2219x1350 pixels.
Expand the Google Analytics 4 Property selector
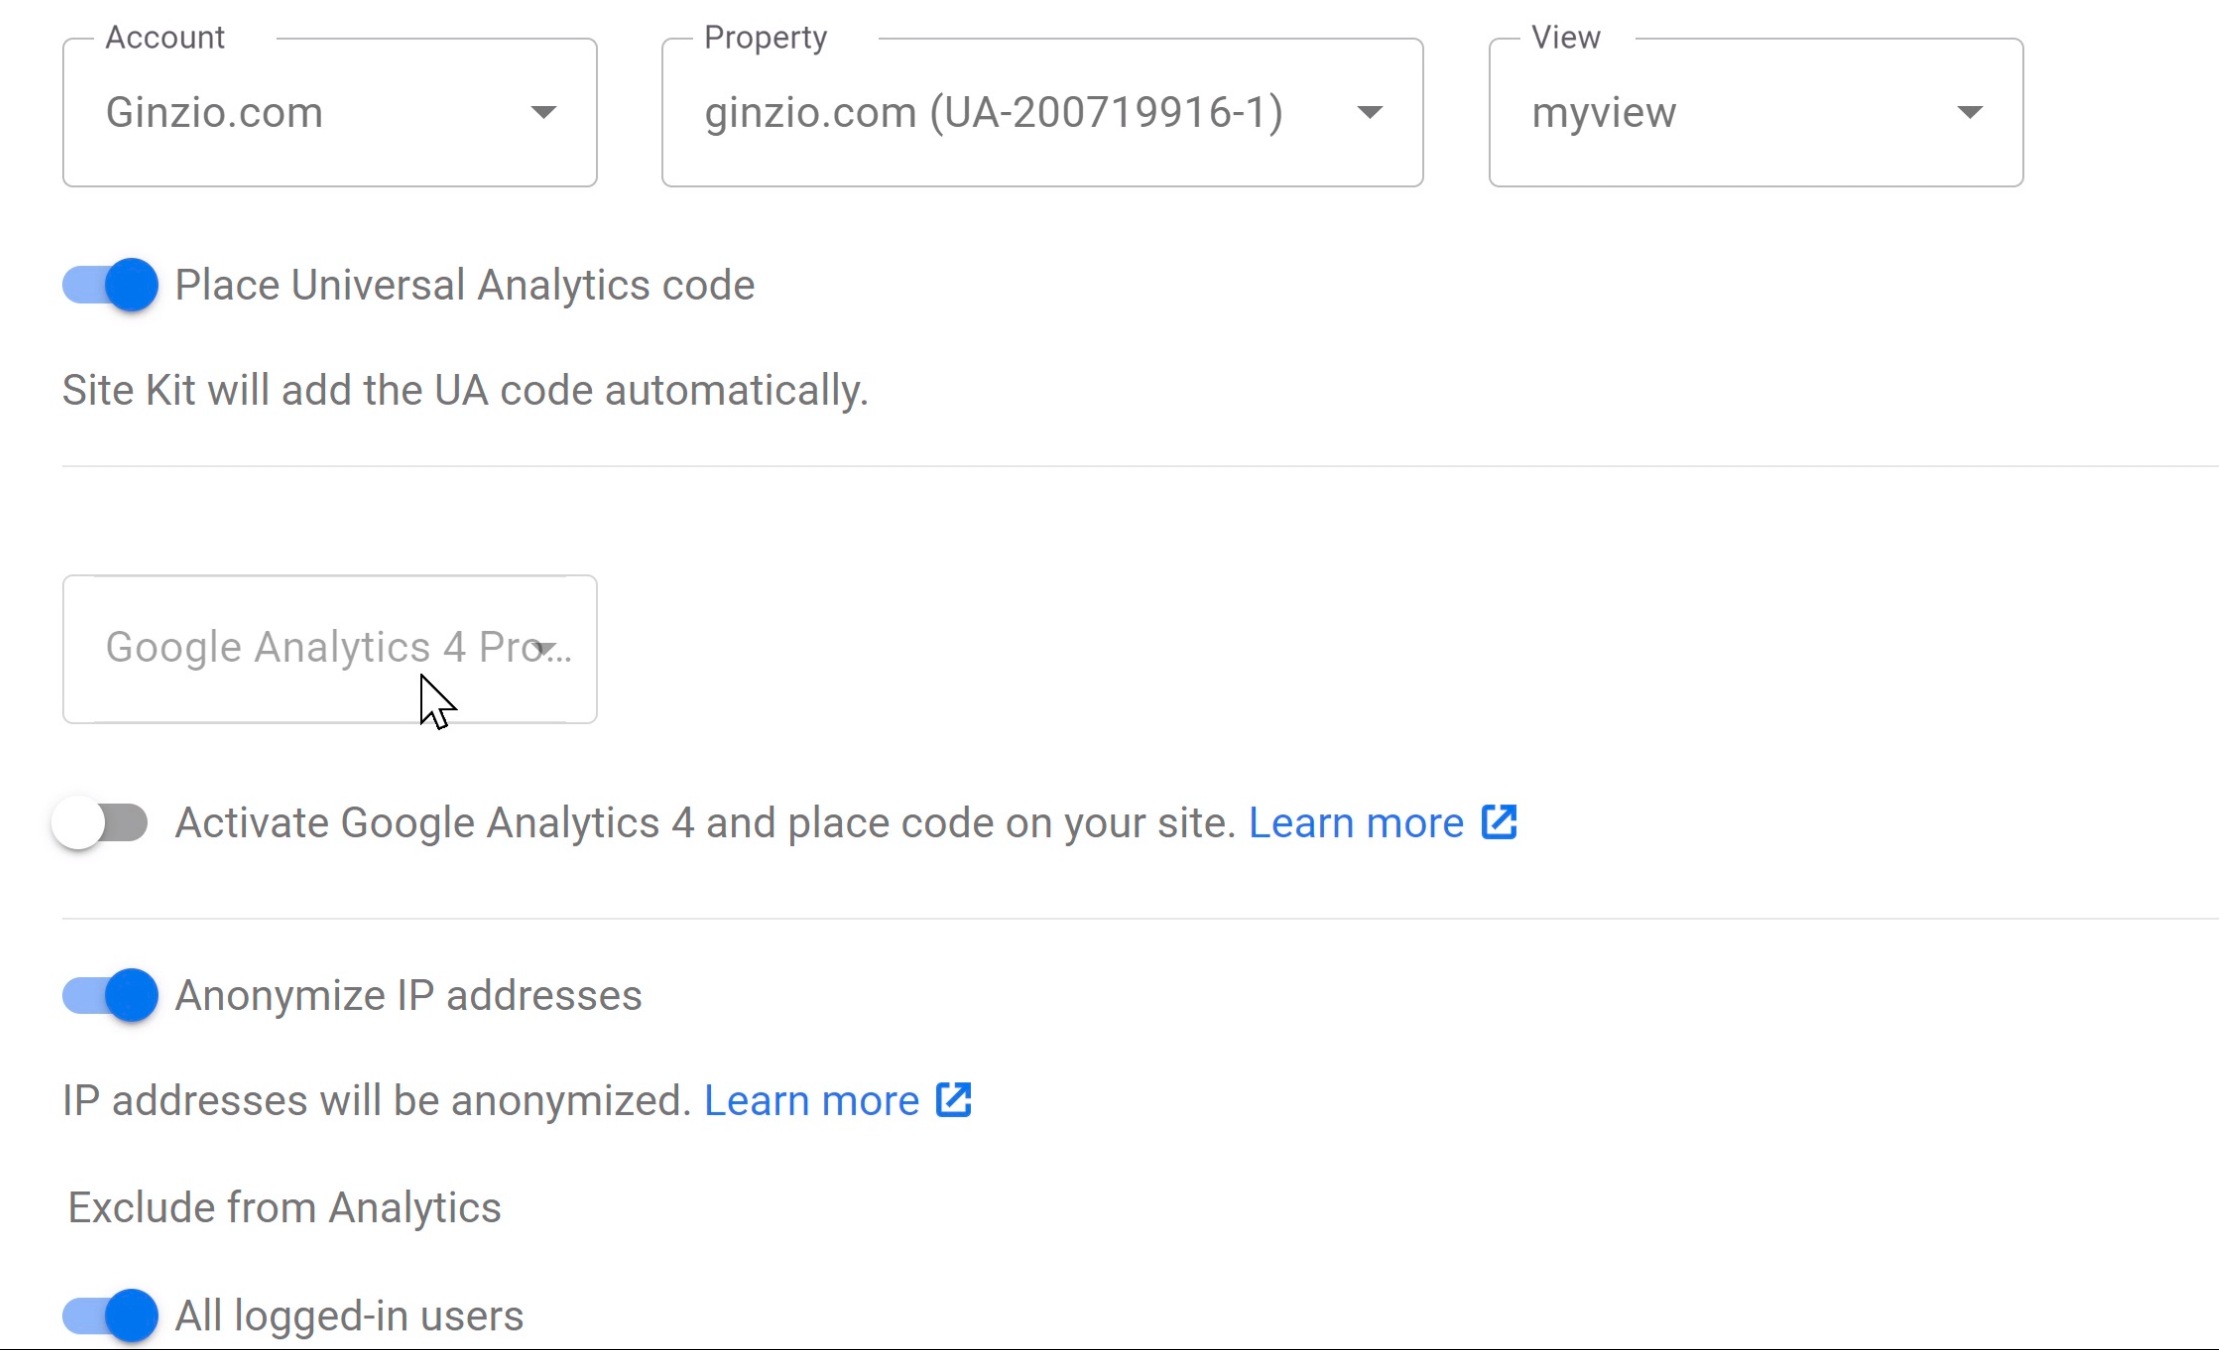[x=330, y=648]
